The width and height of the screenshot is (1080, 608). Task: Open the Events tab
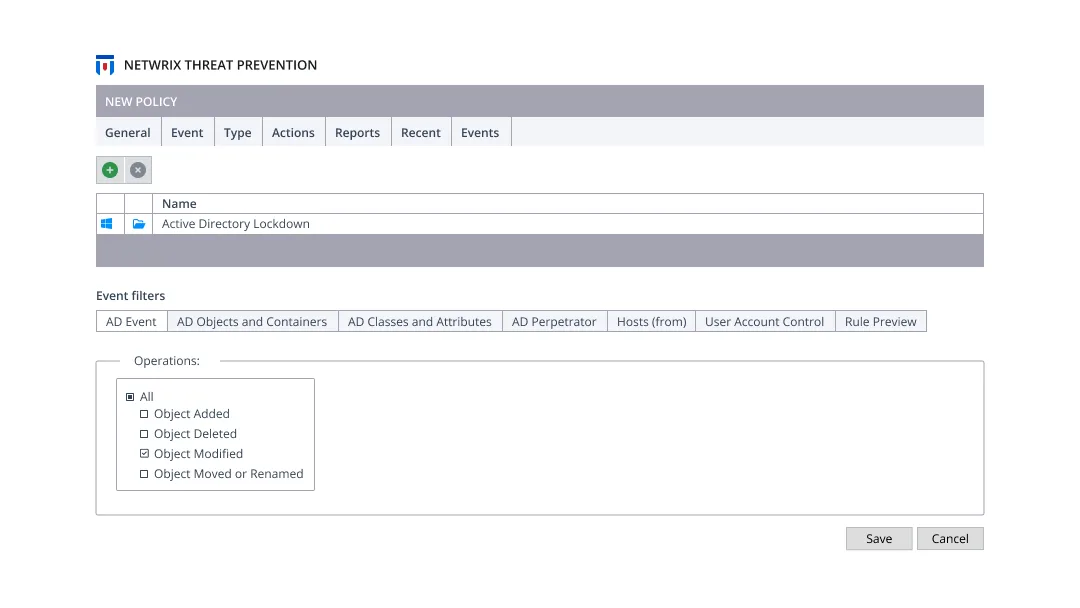tap(480, 132)
